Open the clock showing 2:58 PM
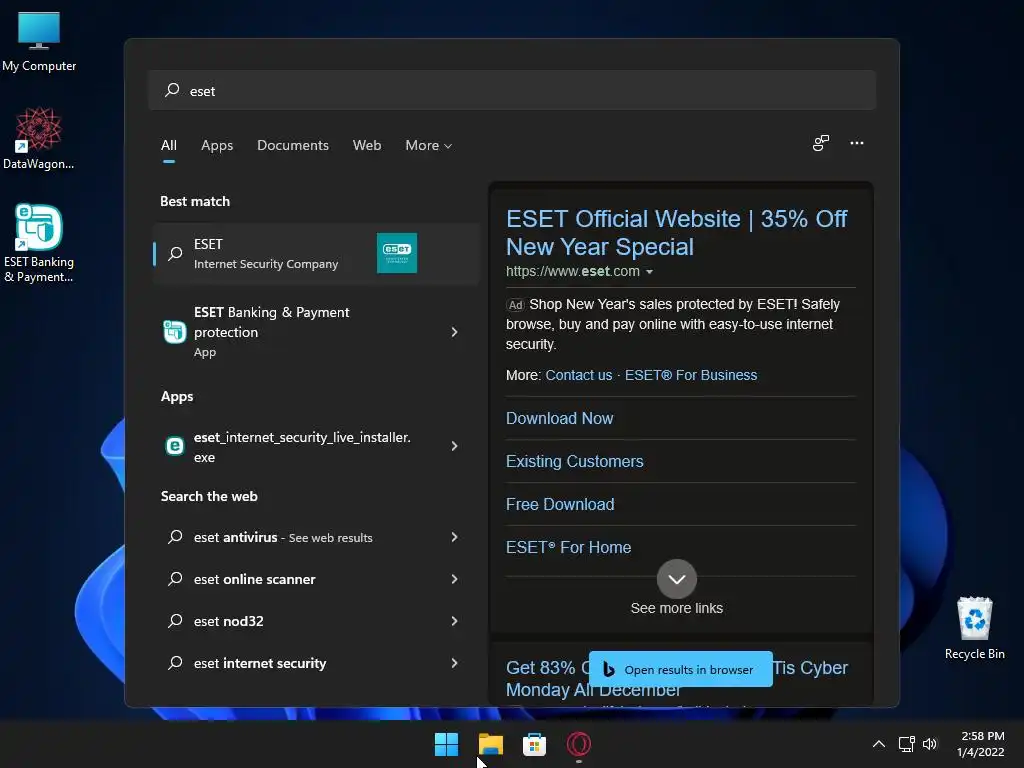The image size is (1024, 768). pyautogui.click(x=981, y=744)
